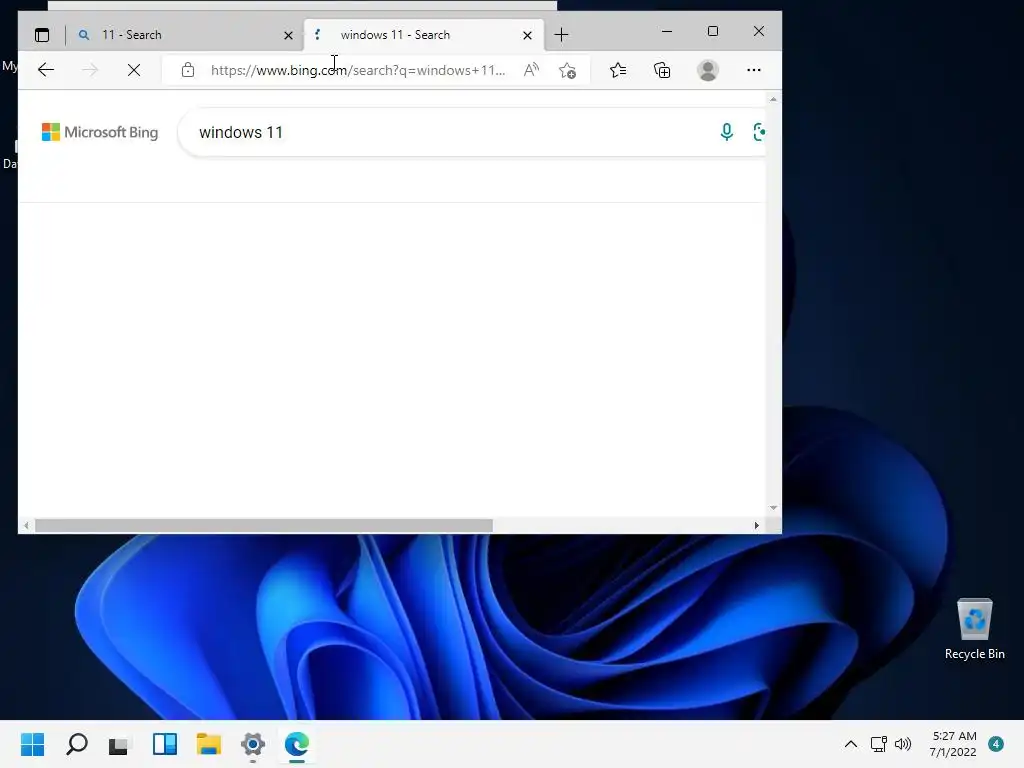Open taskbar Search
Screen dimensions: 1024x768
click(x=76, y=744)
